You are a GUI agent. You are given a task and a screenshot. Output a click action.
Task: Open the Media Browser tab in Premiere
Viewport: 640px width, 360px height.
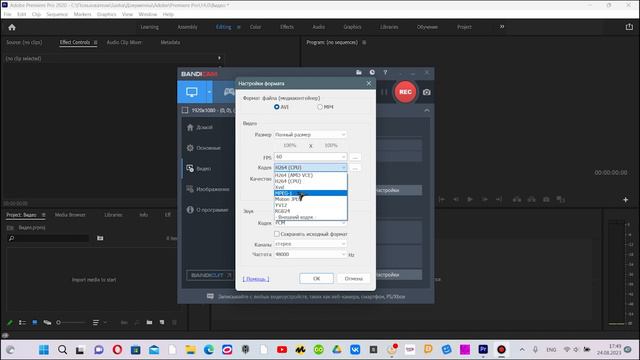tap(70, 215)
